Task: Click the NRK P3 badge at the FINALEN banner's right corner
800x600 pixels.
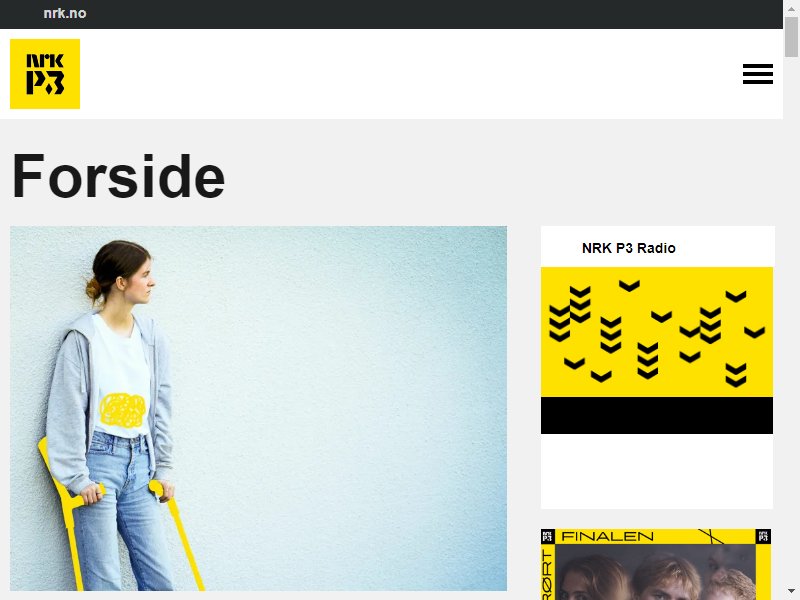Action: pos(763,536)
